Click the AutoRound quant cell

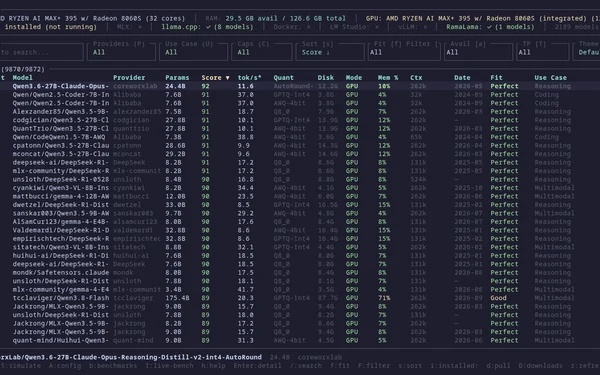point(293,86)
